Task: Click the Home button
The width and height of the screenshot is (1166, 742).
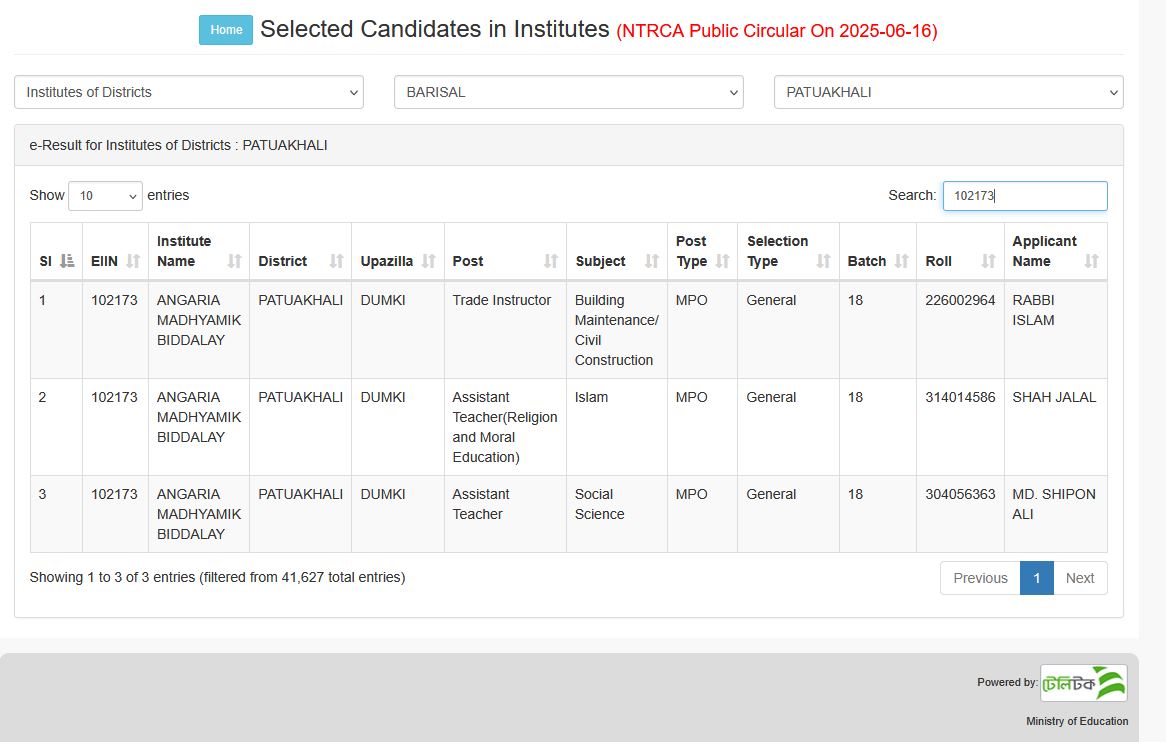Action: [x=226, y=30]
